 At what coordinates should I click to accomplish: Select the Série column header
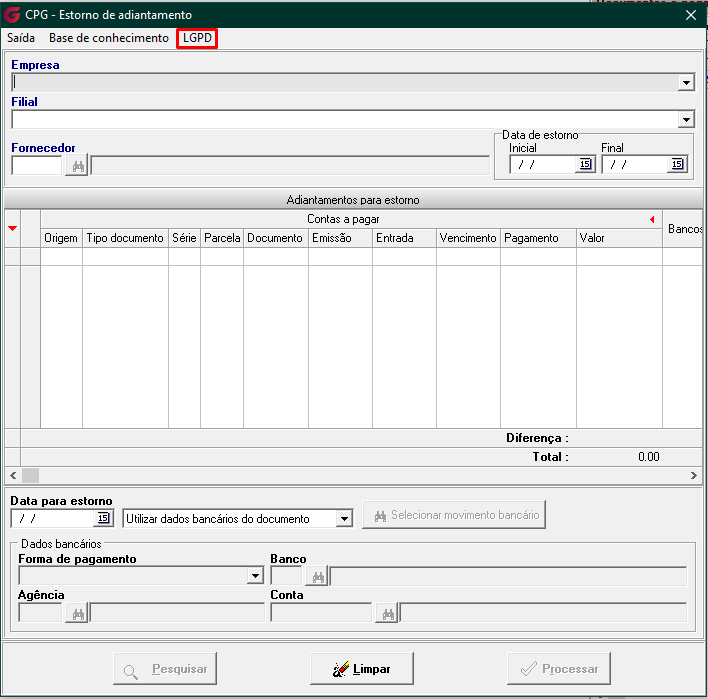click(x=184, y=238)
